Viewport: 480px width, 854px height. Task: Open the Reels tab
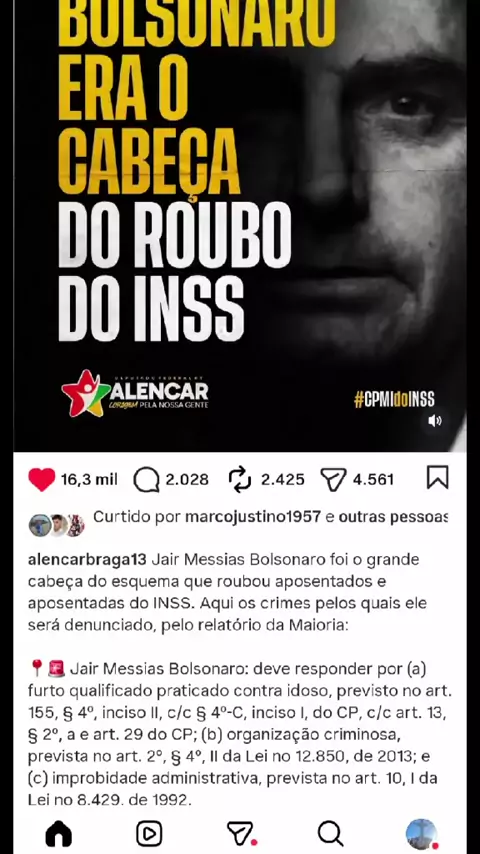(149, 833)
